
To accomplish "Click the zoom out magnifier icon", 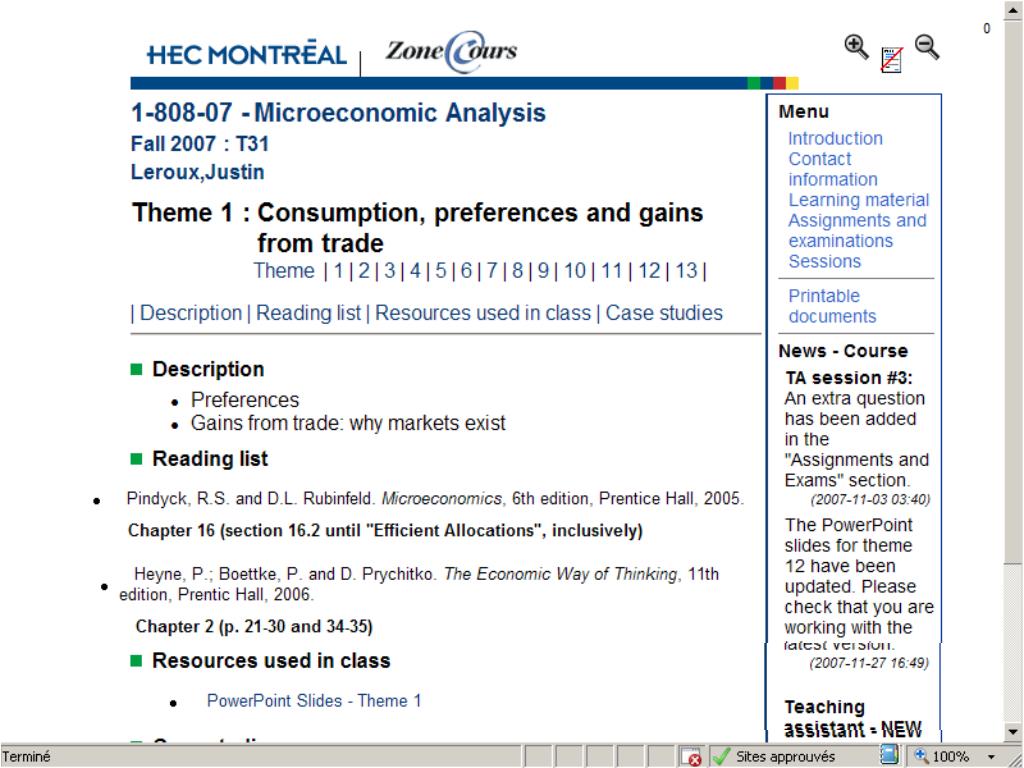I will [927, 47].
